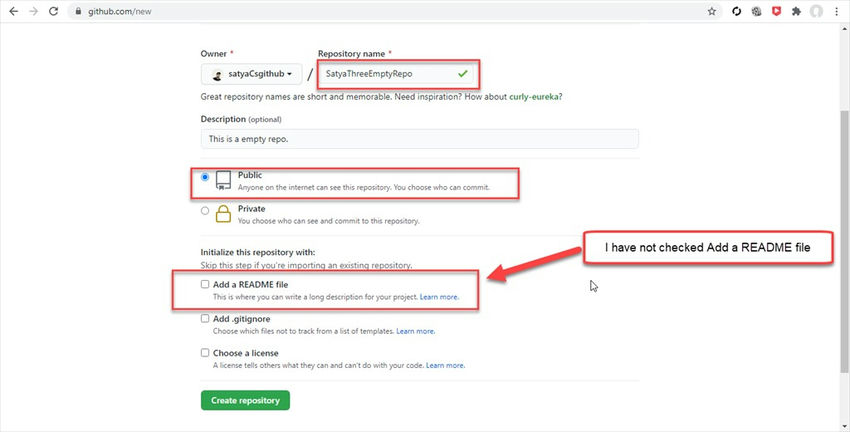
Task: Click into the Description text field
Action: (419, 139)
